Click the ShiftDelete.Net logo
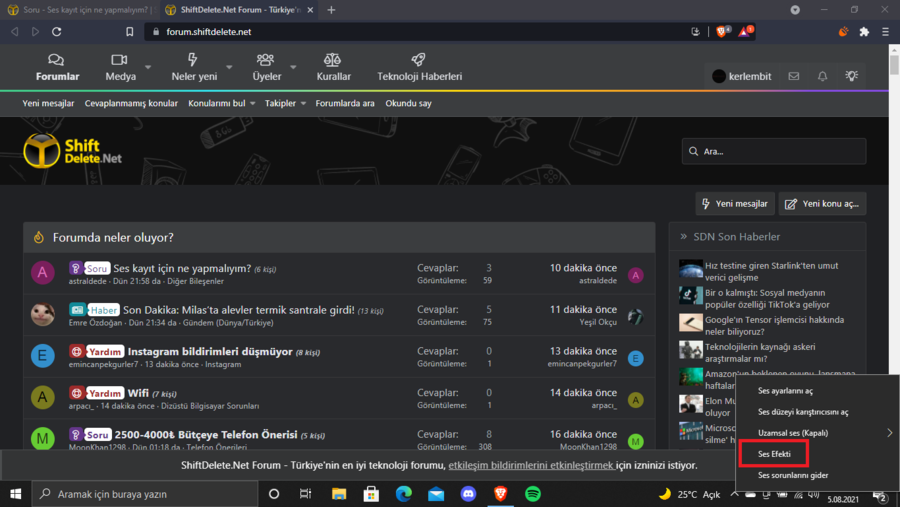This screenshot has width=900, height=507. tap(72, 150)
